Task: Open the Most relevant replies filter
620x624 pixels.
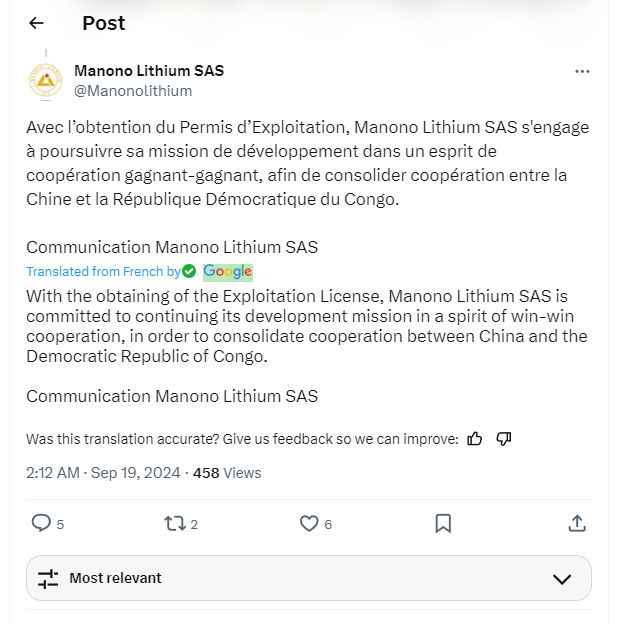Action: (115, 578)
